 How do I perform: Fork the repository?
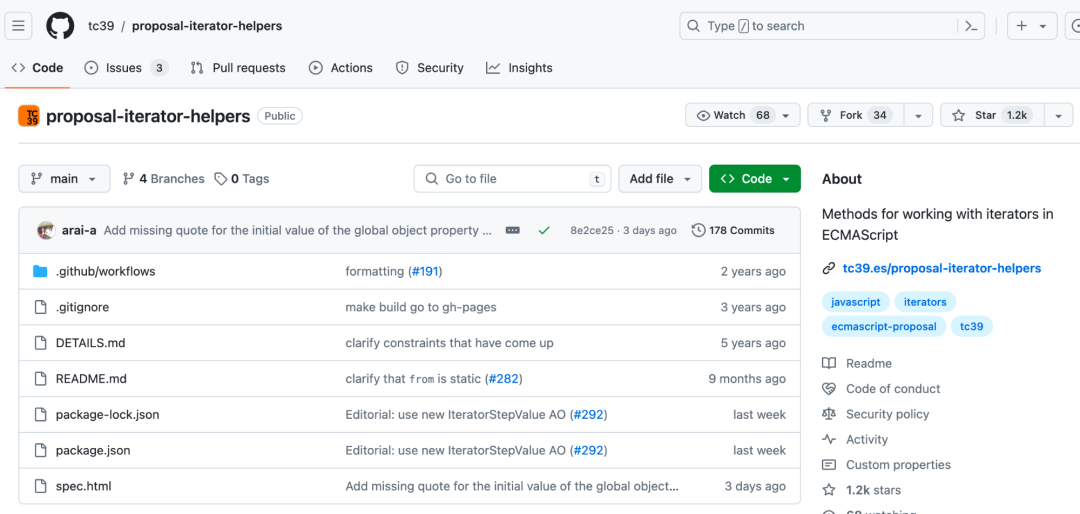pyautogui.click(x=855, y=115)
